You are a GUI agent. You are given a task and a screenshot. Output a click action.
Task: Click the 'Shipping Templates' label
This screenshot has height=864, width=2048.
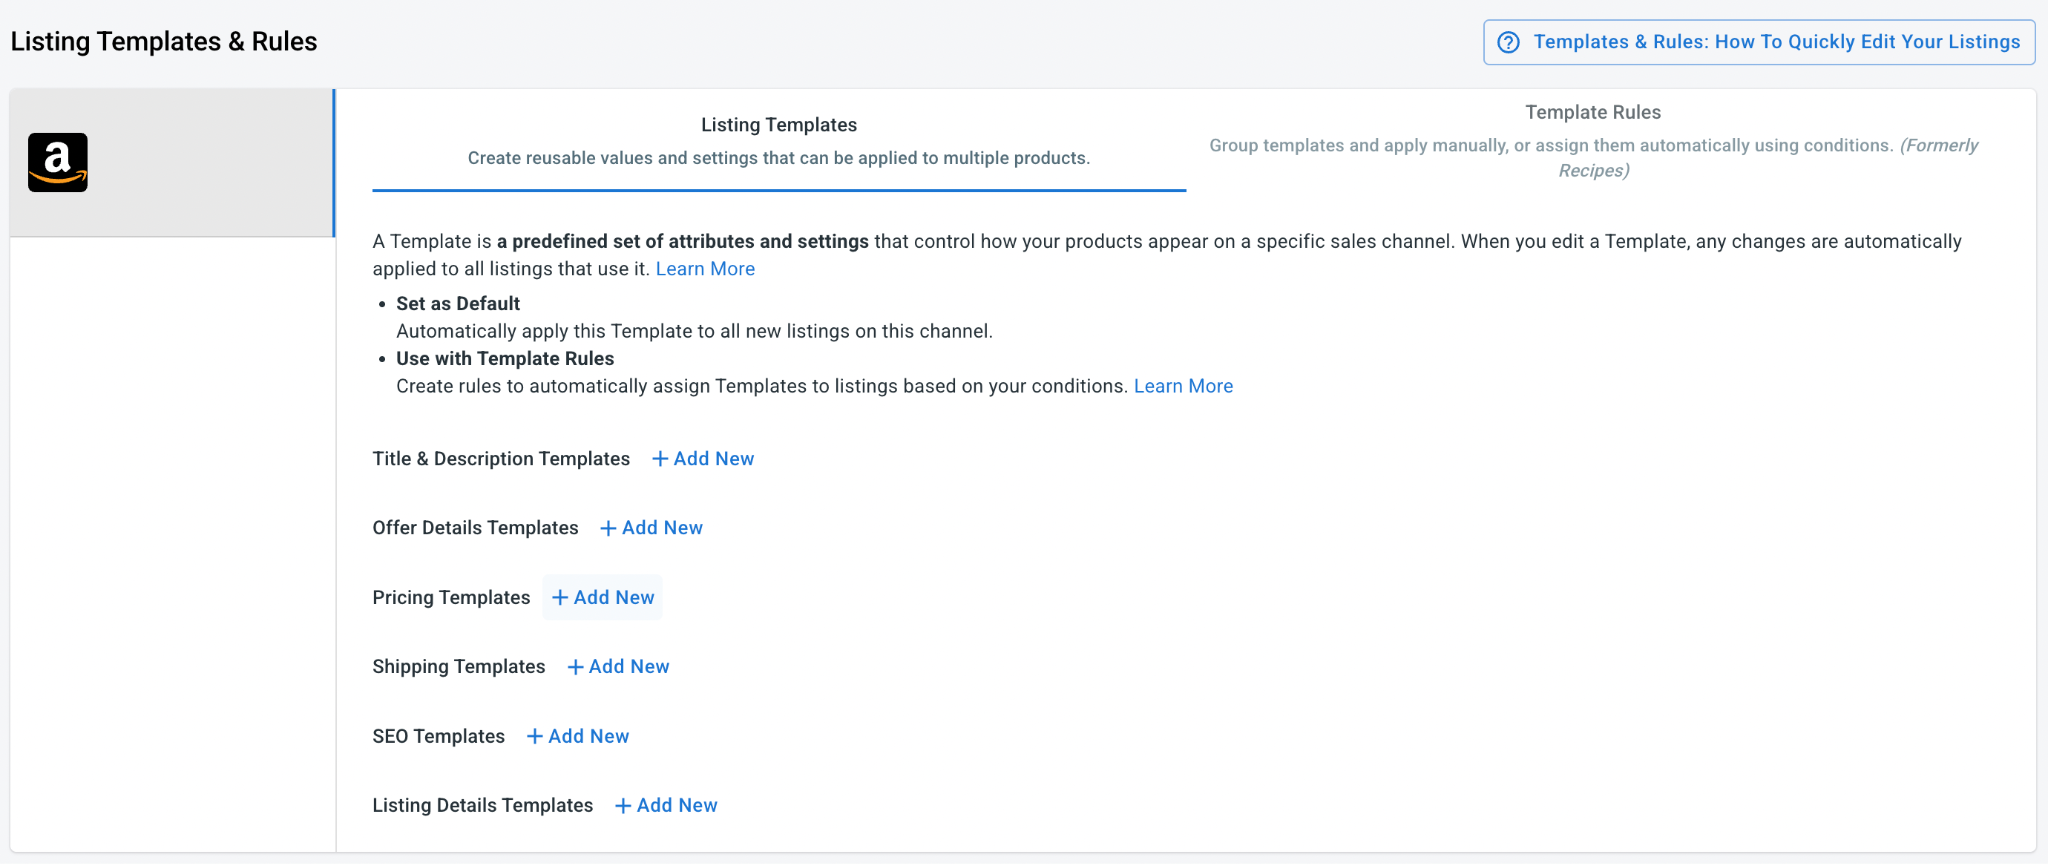(459, 667)
